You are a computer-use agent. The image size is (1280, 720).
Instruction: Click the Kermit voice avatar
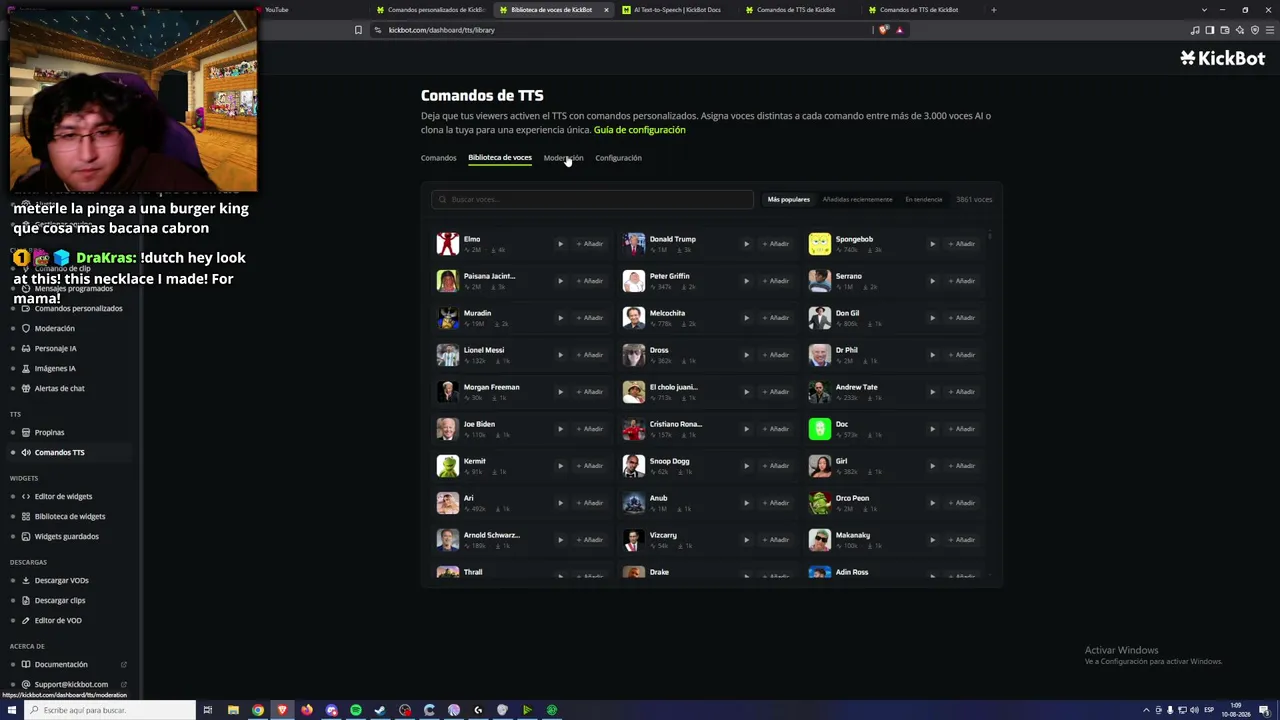point(447,466)
